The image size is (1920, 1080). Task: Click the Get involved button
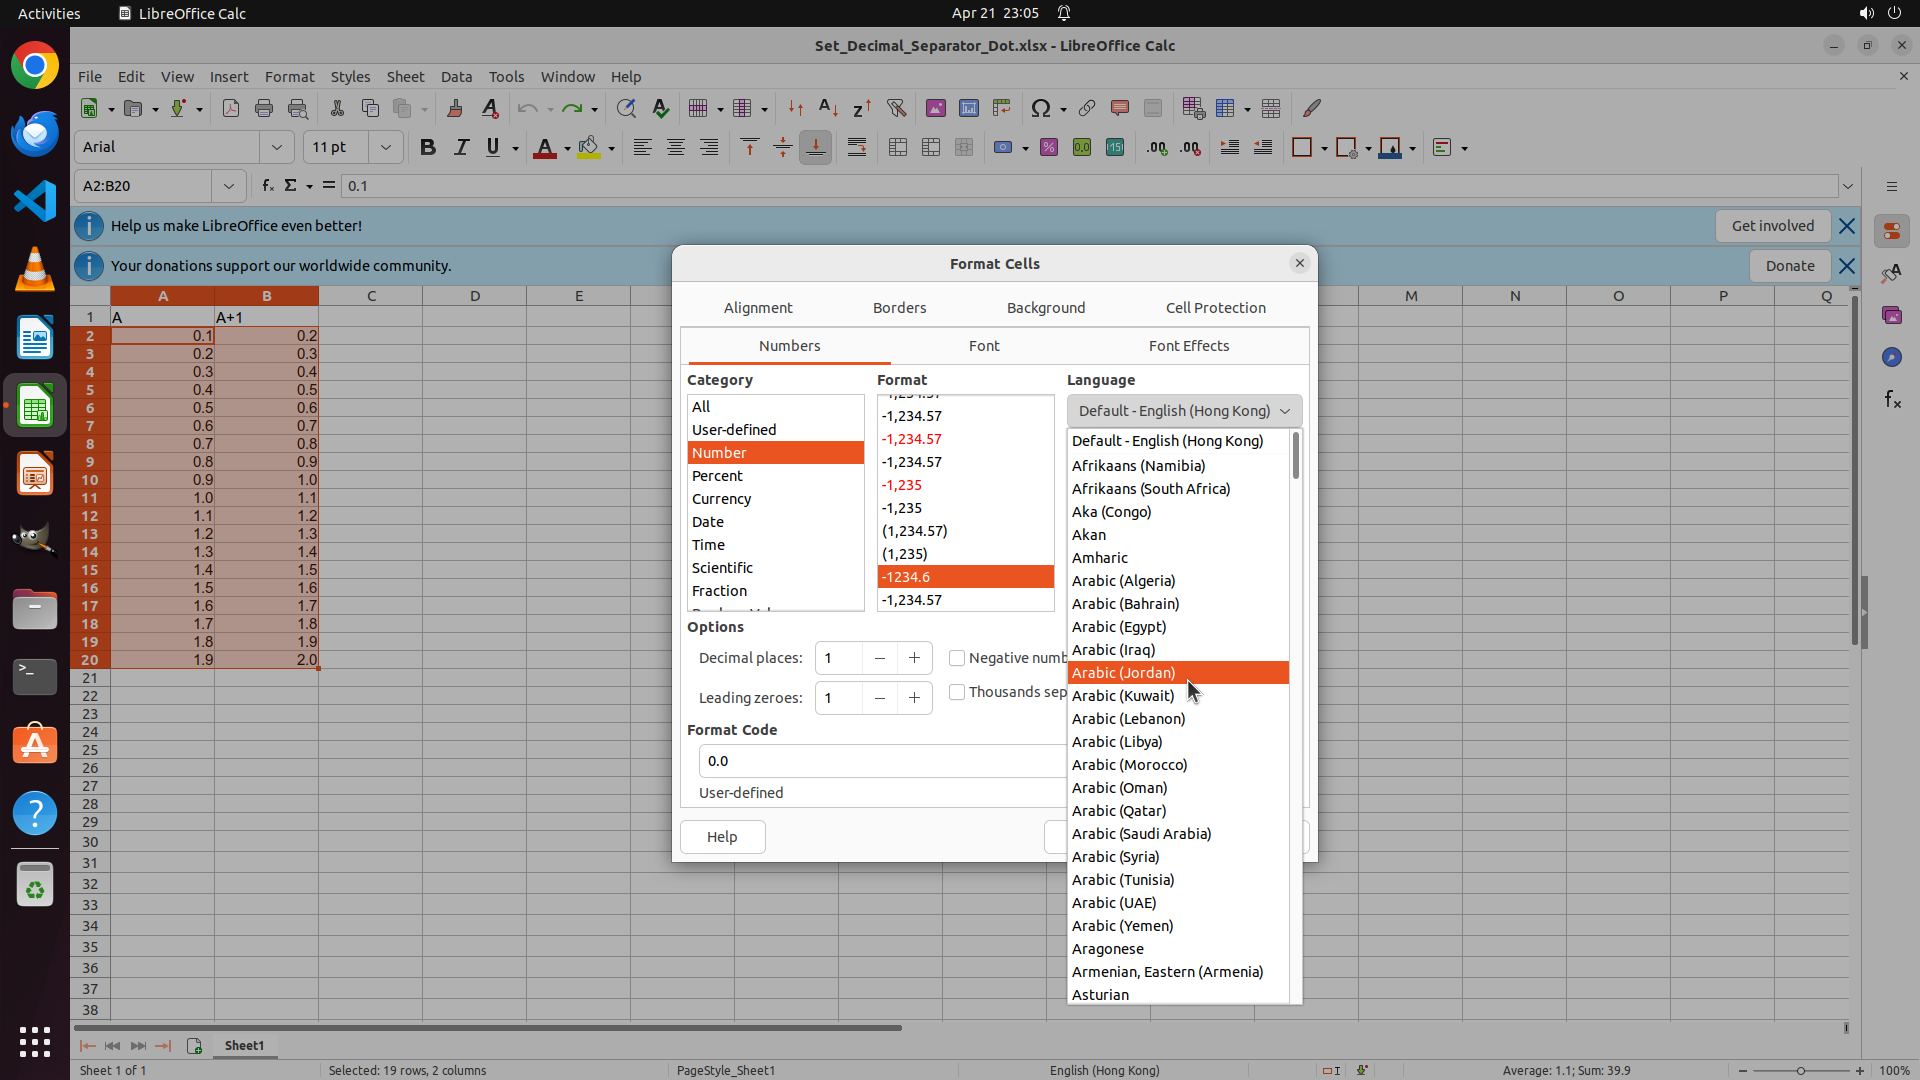pyautogui.click(x=1772, y=226)
